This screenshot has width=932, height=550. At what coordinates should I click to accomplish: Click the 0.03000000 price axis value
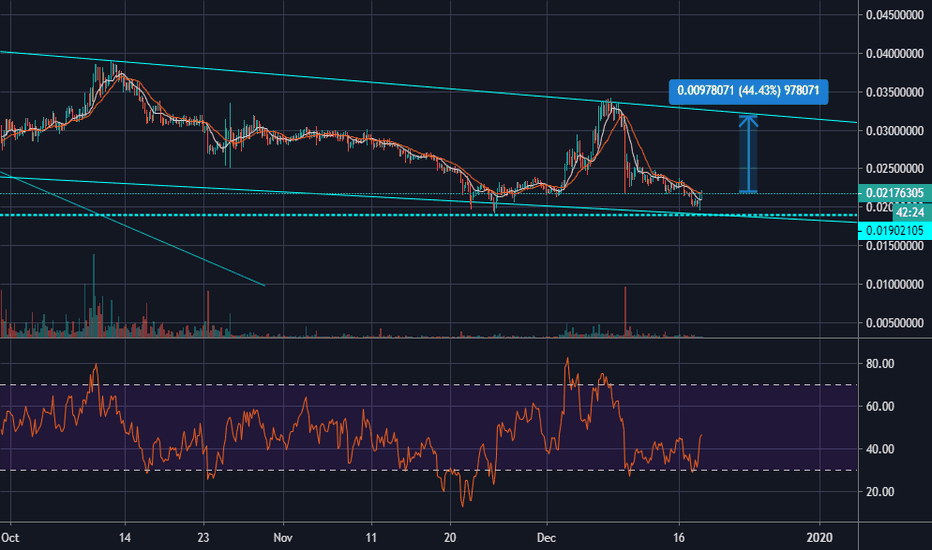click(895, 131)
